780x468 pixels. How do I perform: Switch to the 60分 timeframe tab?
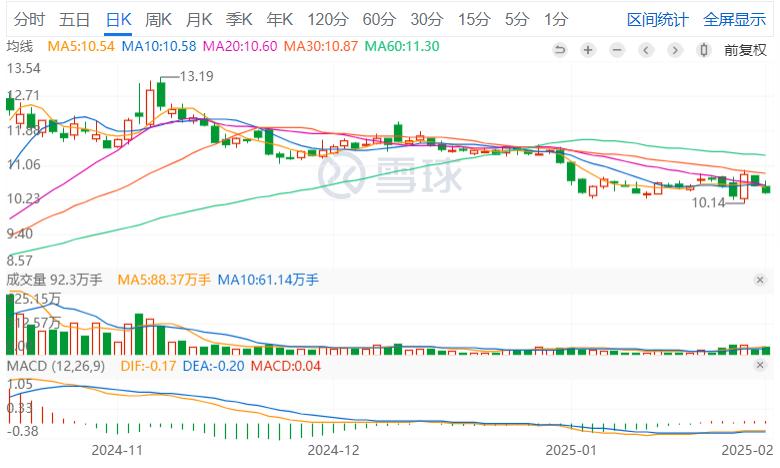coord(379,19)
